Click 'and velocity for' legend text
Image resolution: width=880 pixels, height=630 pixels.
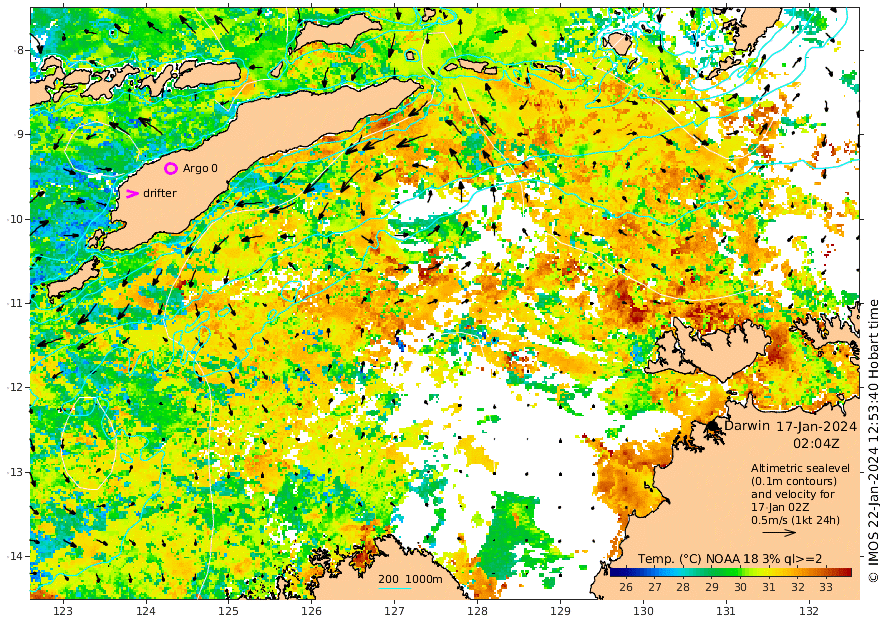click(793, 494)
